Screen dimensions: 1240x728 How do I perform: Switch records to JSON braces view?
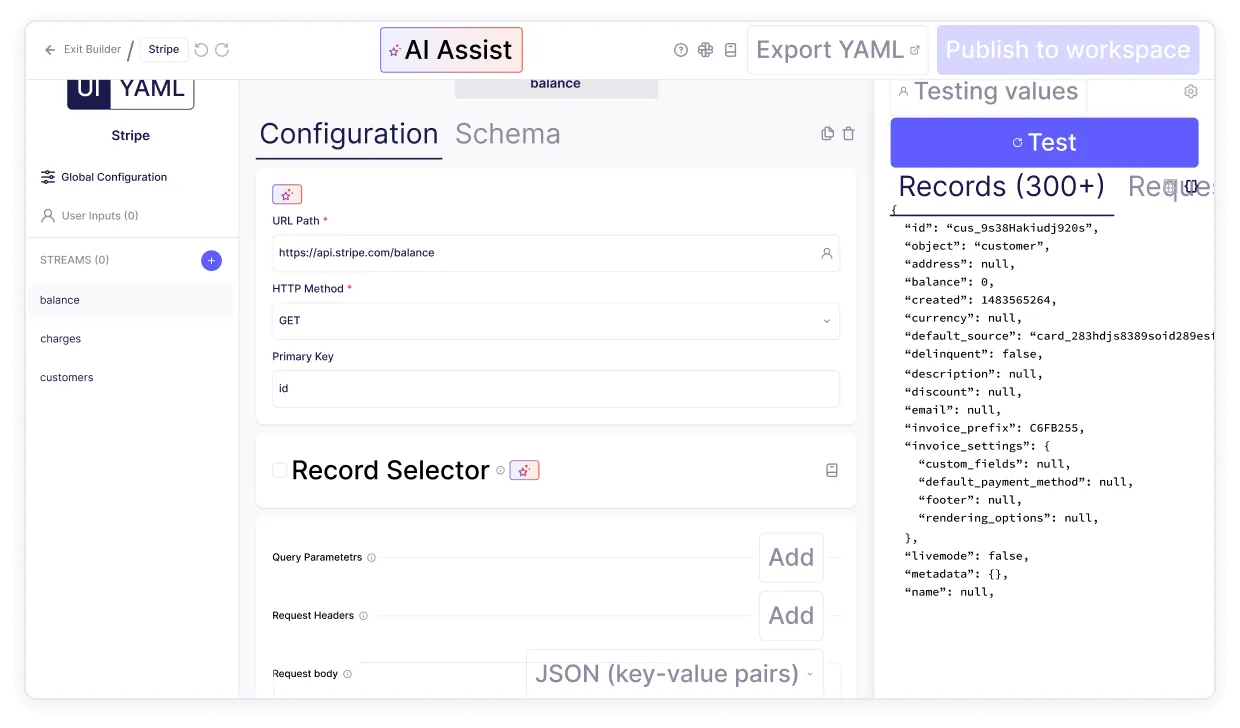tap(1192, 187)
